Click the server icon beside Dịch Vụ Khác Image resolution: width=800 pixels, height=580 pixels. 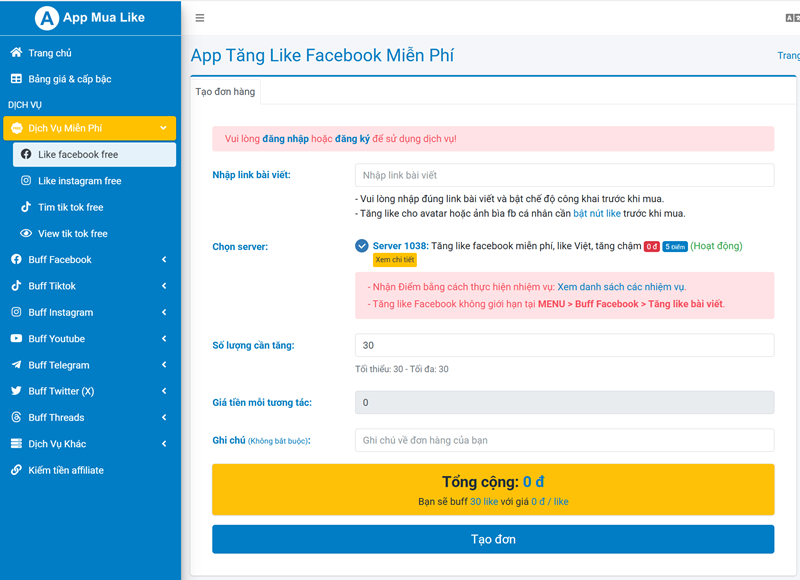pyautogui.click(x=16, y=443)
